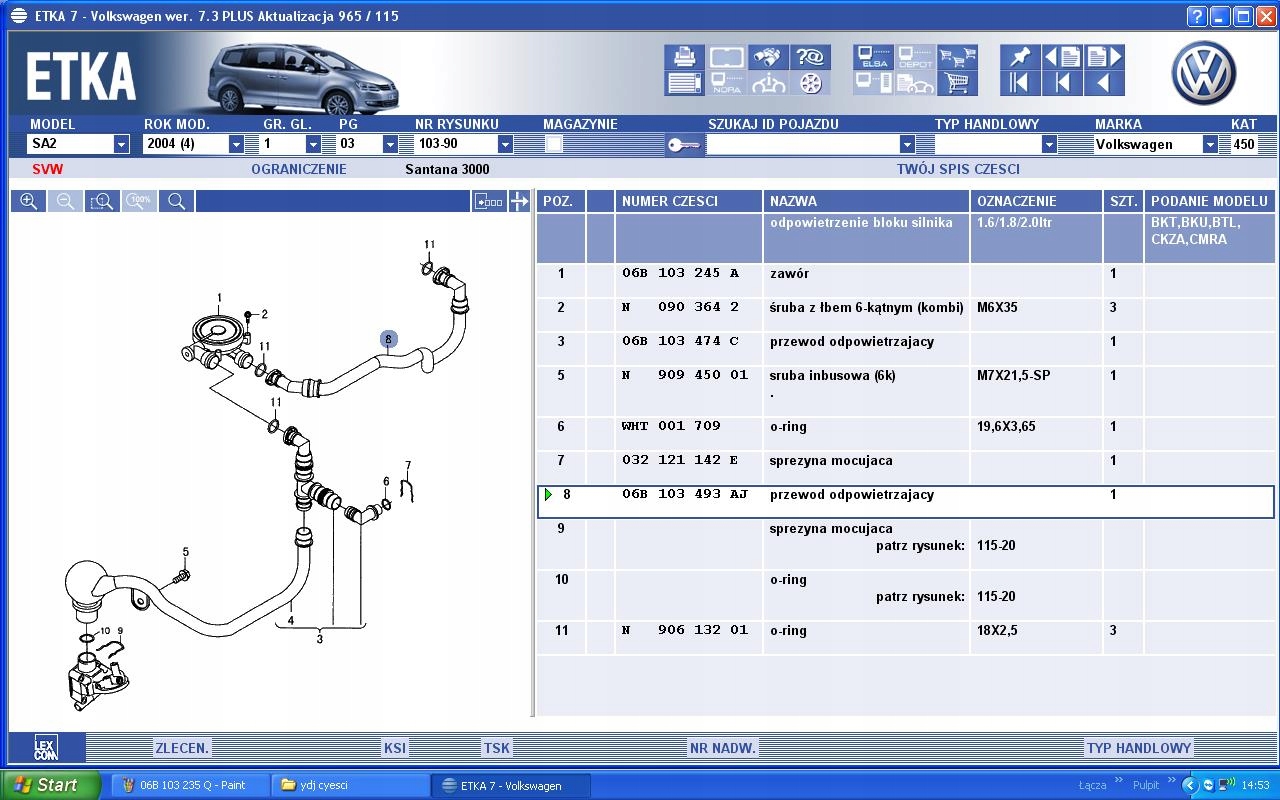Open the TYP HANDLOWY dropdown
The image size is (1280, 800).
point(1049,144)
